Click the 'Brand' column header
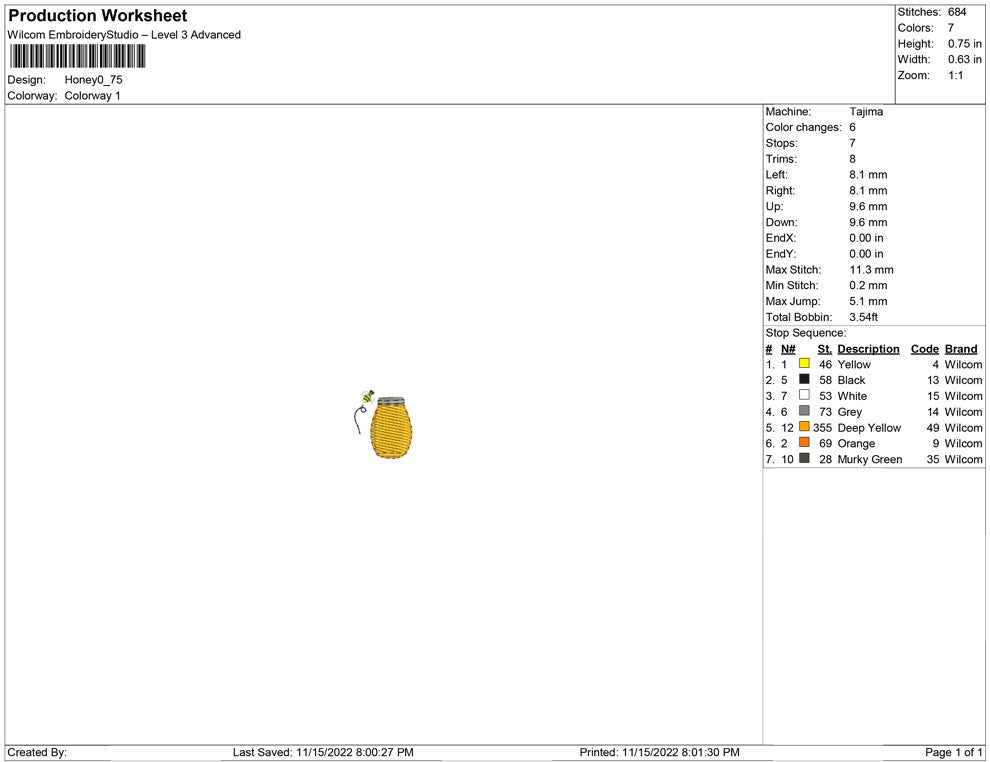Image resolution: width=990 pixels, height=762 pixels. [x=961, y=349]
